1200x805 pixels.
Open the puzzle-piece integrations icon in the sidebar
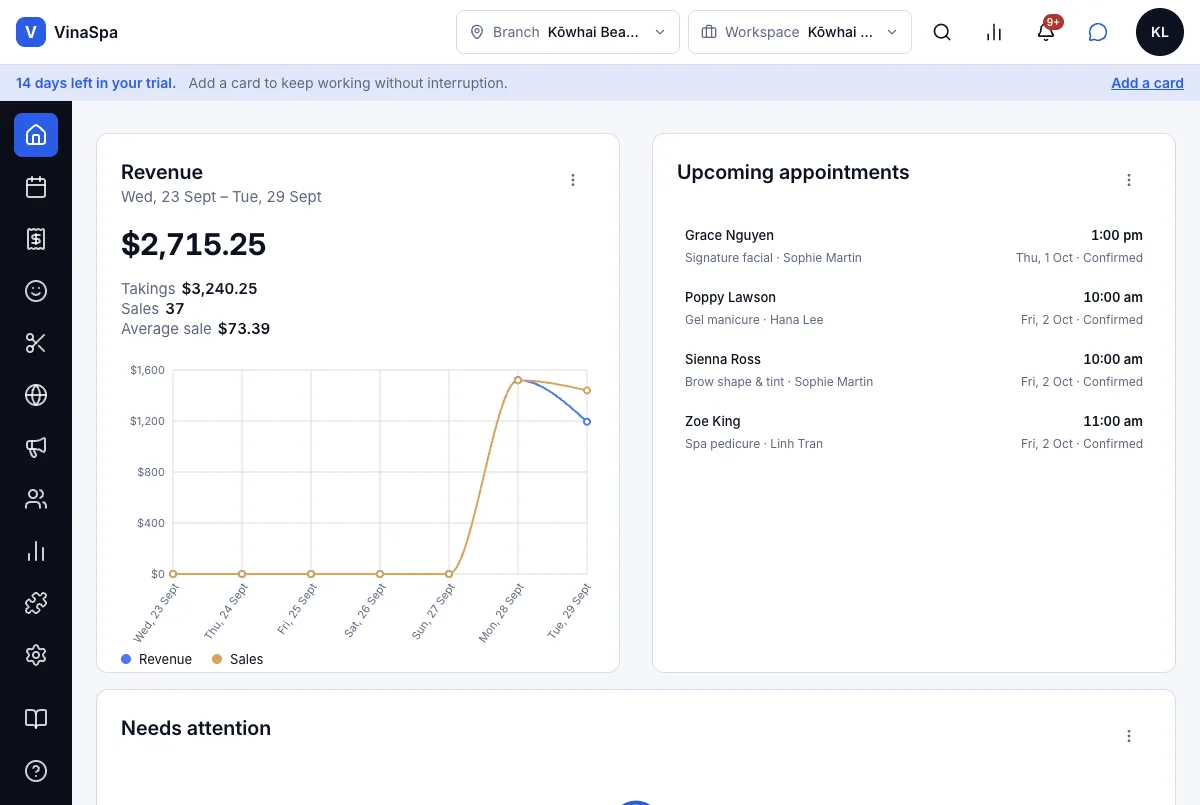pyautogui.click(x=36, y=603)
